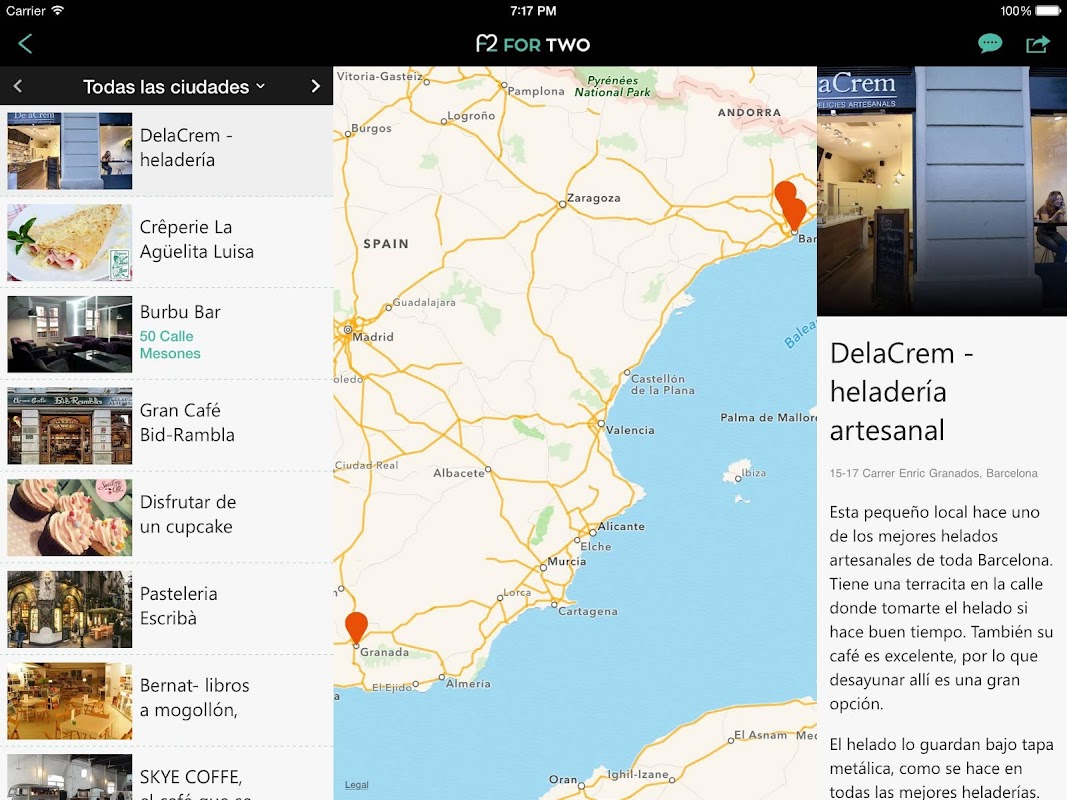The height and width of the screenshot is (800, 1067).
Task: Open SKYE COFFE list entry
Action: (x=167, y=774)
